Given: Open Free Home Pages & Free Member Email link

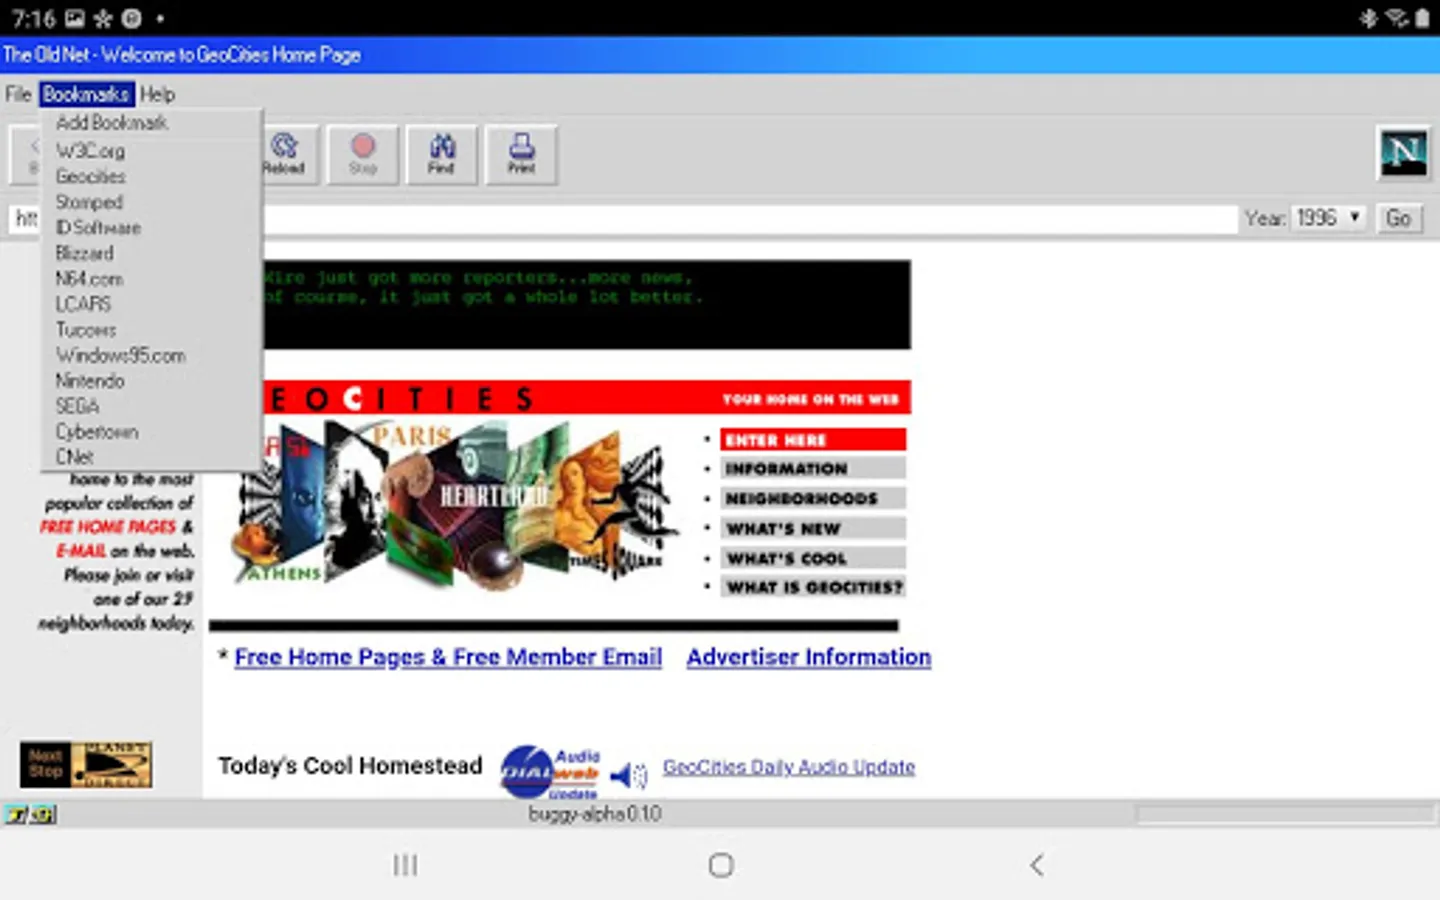Looking at the screenshot, I should coord(448,657).
